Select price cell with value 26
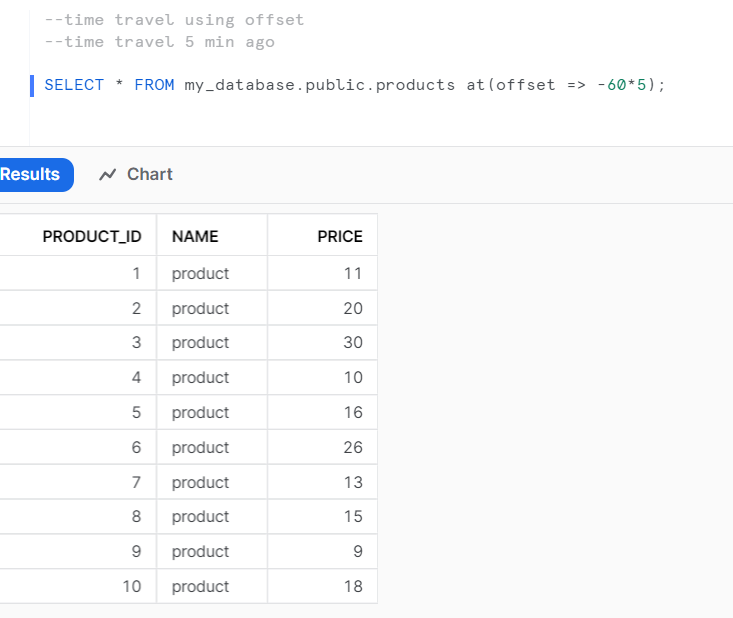This screenshot has height=618, width=733. point(323,447)
